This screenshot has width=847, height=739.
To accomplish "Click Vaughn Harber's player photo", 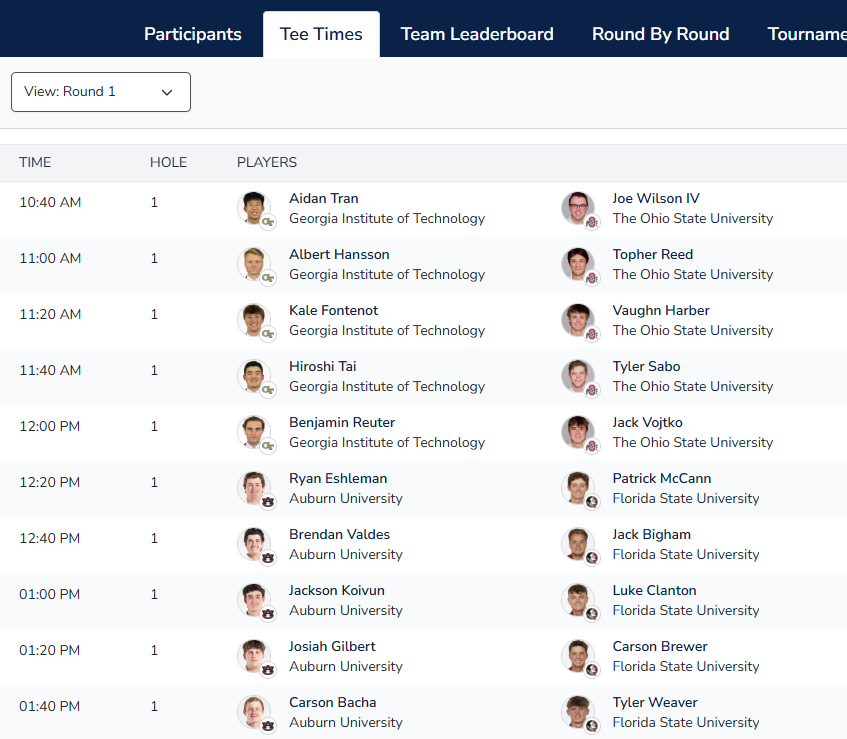I will [x=578, y=320].
